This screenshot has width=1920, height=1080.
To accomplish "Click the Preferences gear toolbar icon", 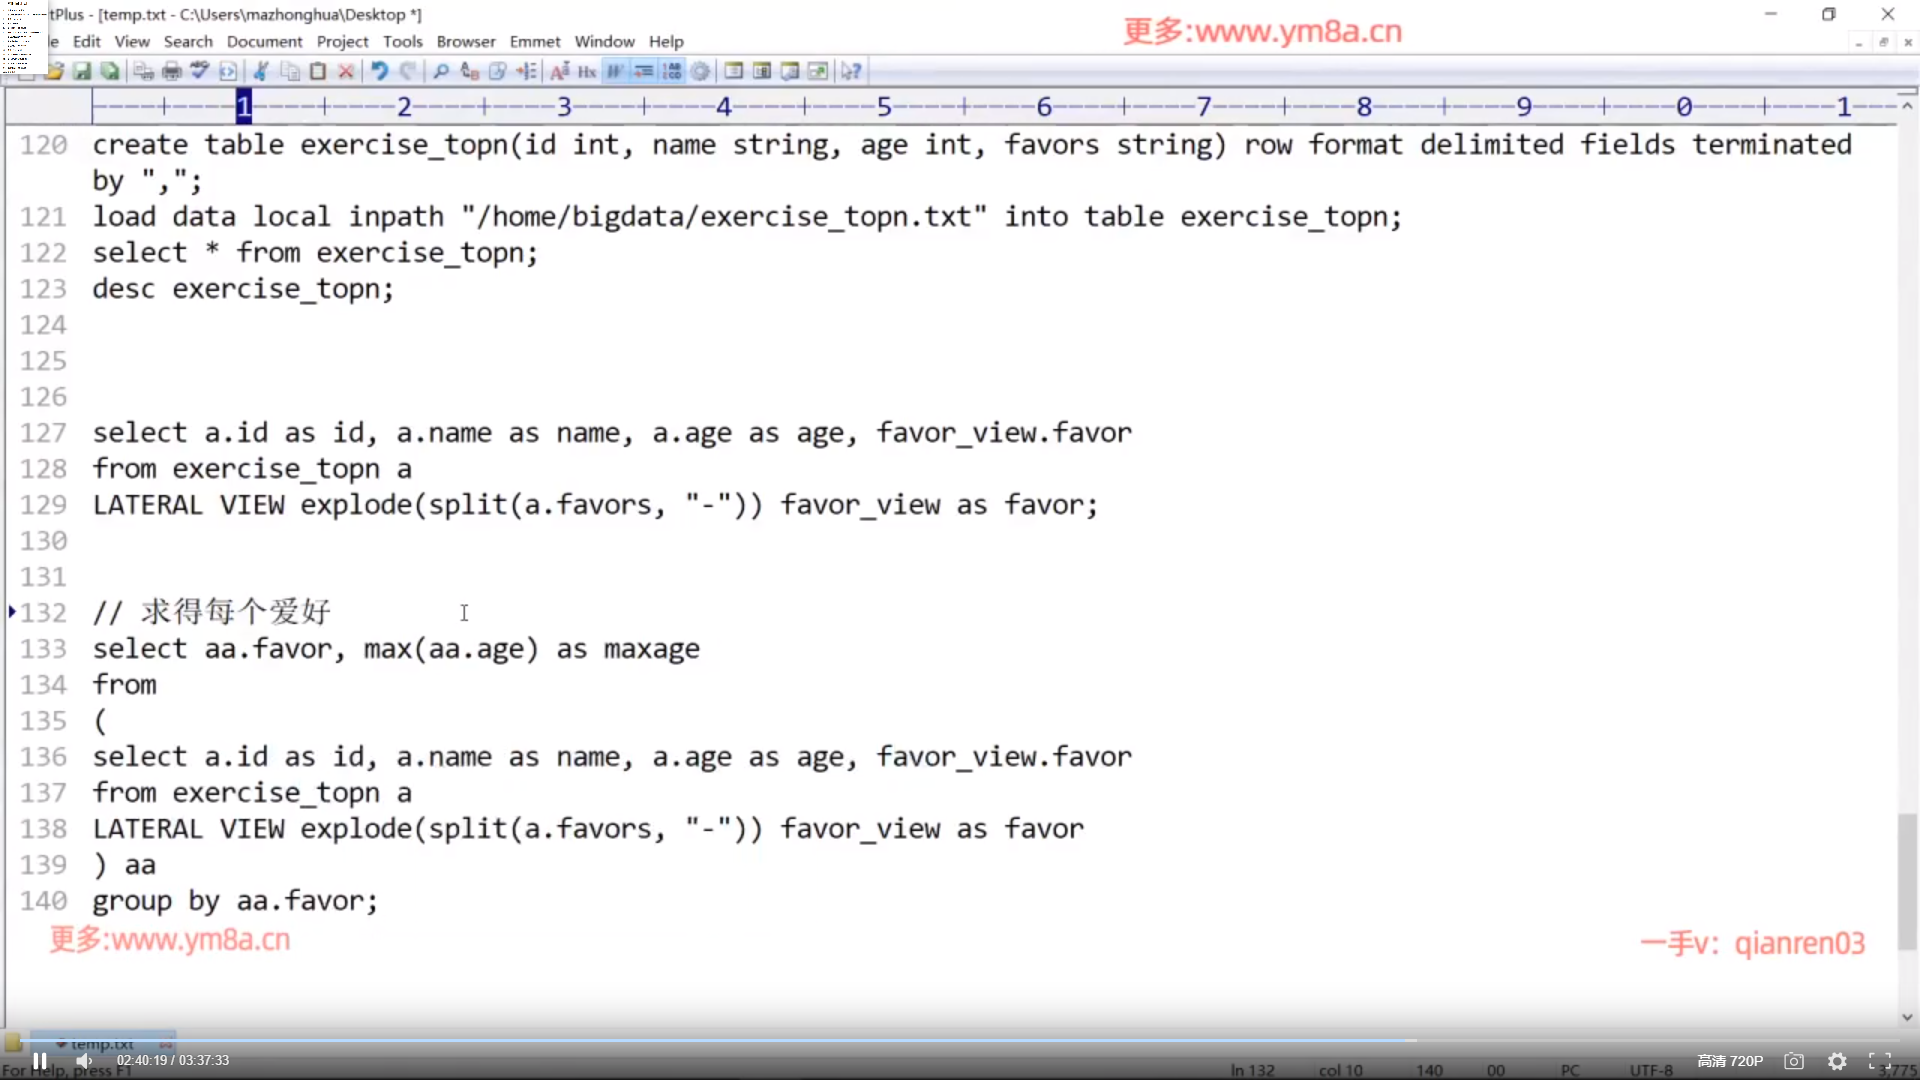I will coord(701,71).
